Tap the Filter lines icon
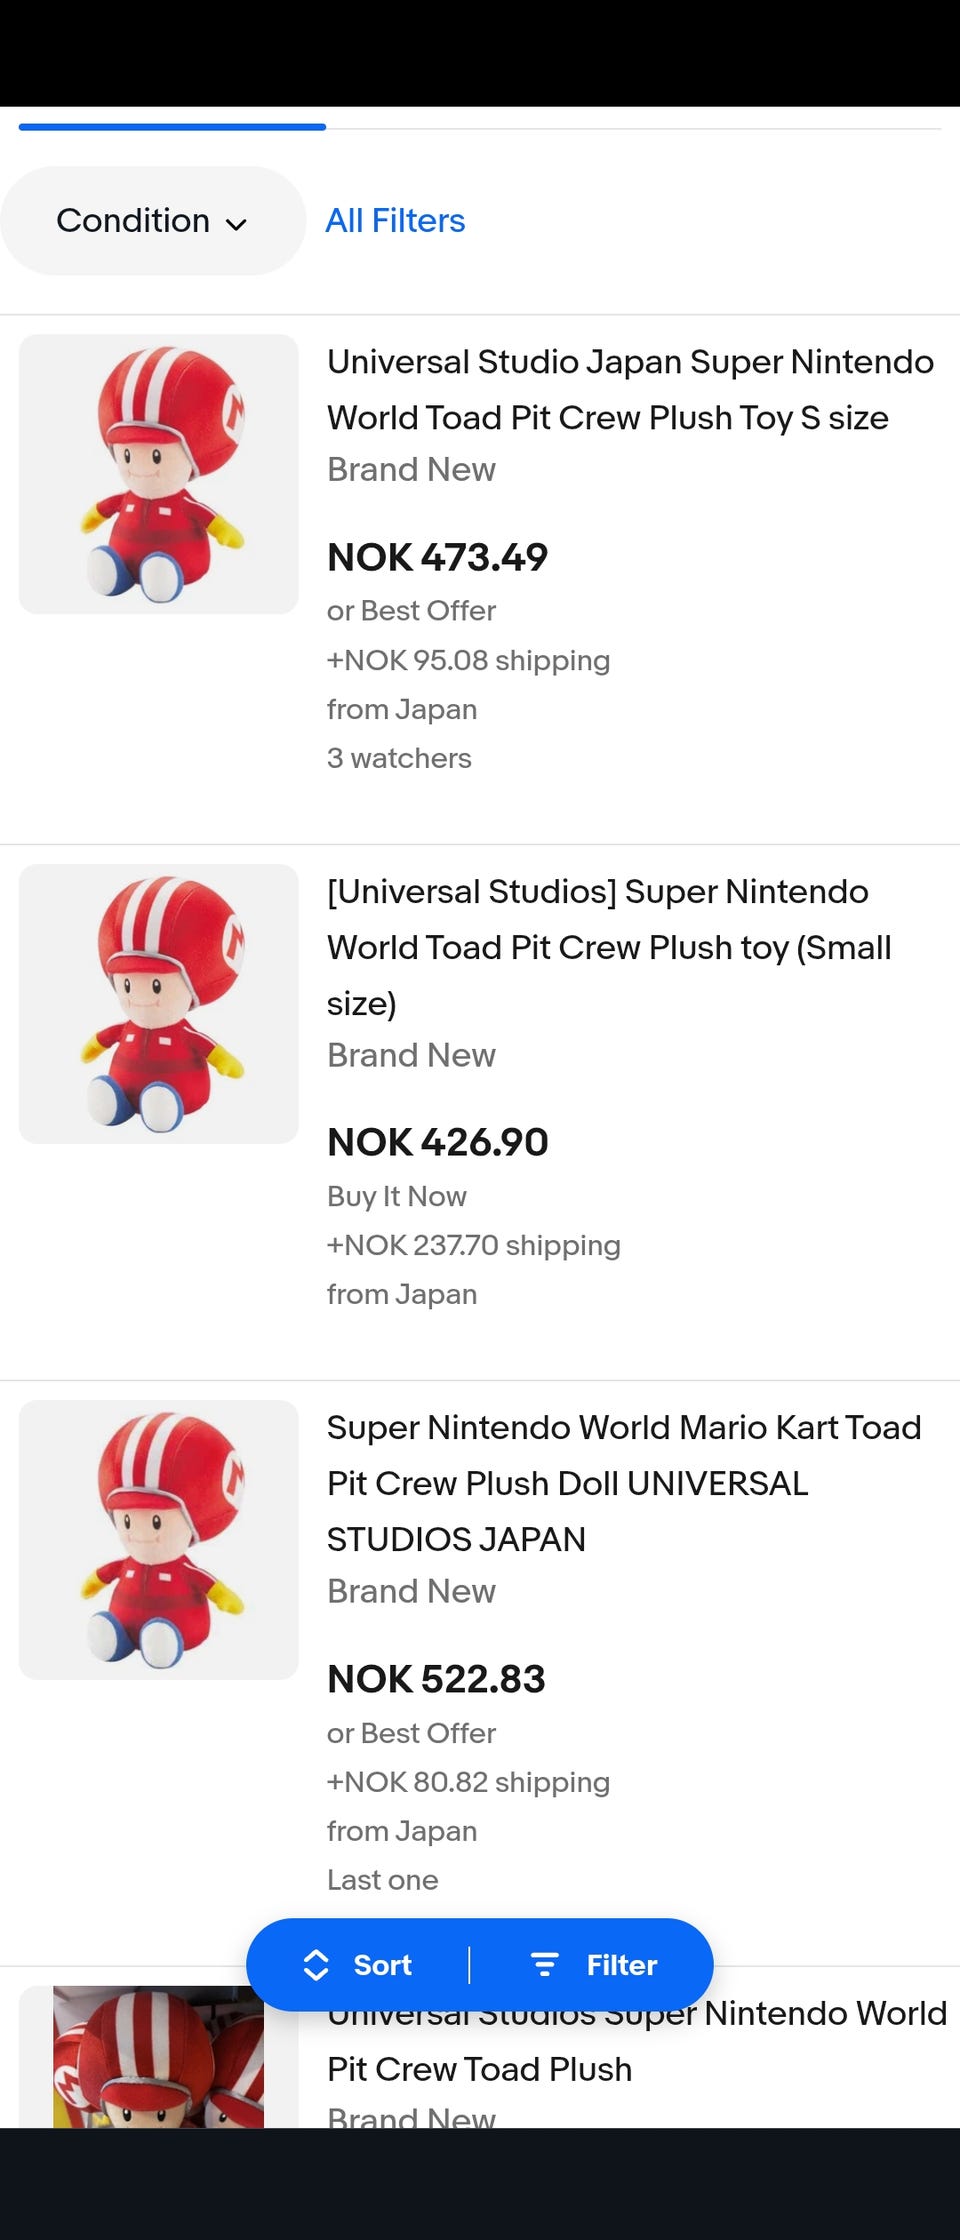Image resolution: width=960 pixels, height=2240 pixels. [544, 1965]
